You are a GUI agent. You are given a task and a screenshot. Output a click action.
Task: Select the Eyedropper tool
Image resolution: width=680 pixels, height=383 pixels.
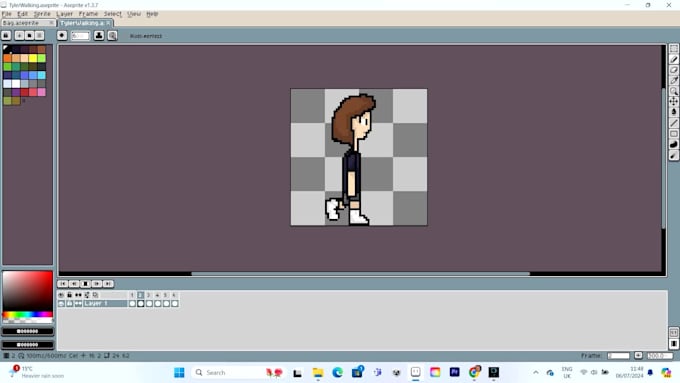pyautogui.click(x=673, y=80)
